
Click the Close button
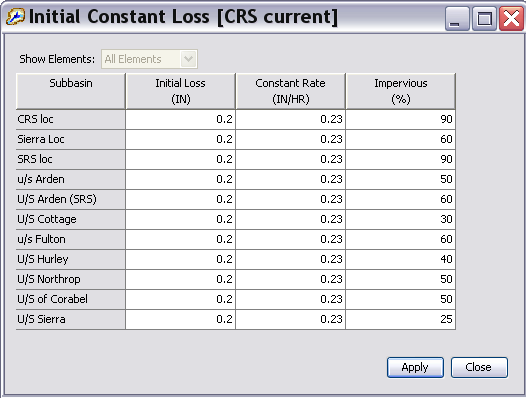click(479, 367)
